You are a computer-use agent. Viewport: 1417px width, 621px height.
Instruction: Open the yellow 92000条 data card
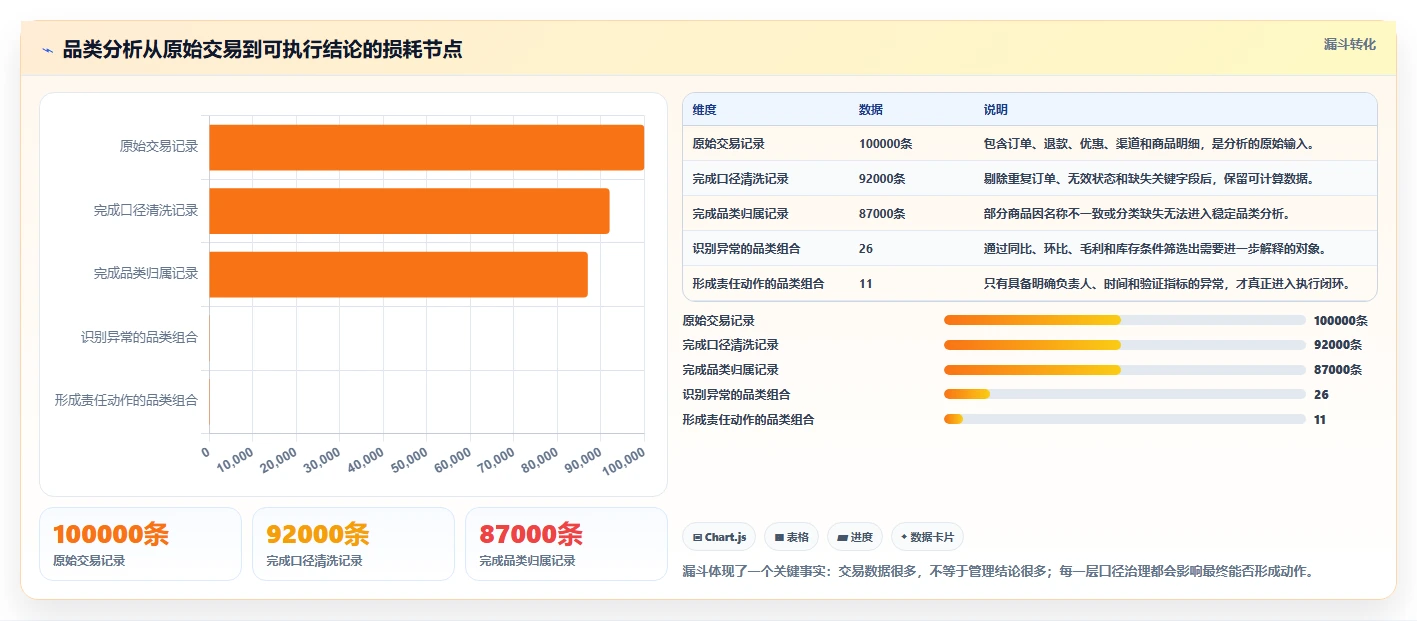[x=353, y=544]
